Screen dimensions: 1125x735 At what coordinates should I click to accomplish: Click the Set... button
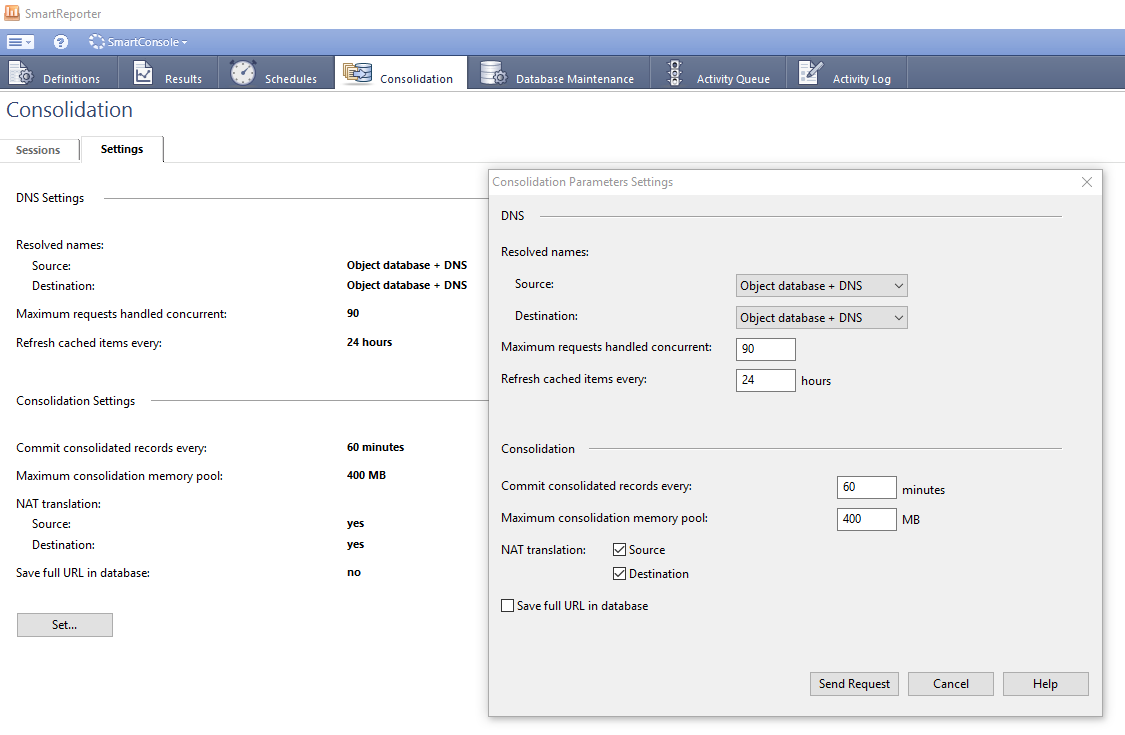pos(65,625)
